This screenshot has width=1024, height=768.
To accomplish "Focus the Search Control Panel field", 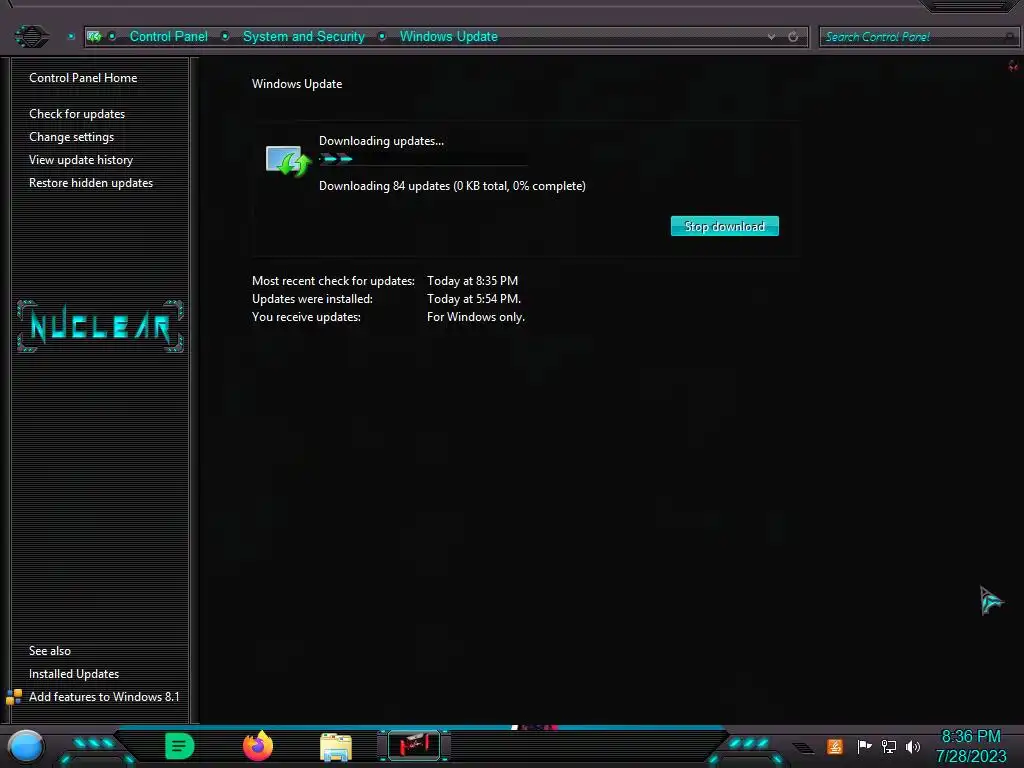I will point(918,37).
